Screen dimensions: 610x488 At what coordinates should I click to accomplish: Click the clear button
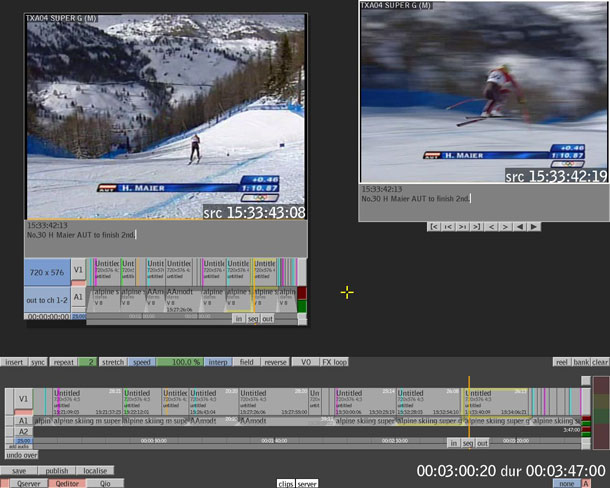click(600, 362)
